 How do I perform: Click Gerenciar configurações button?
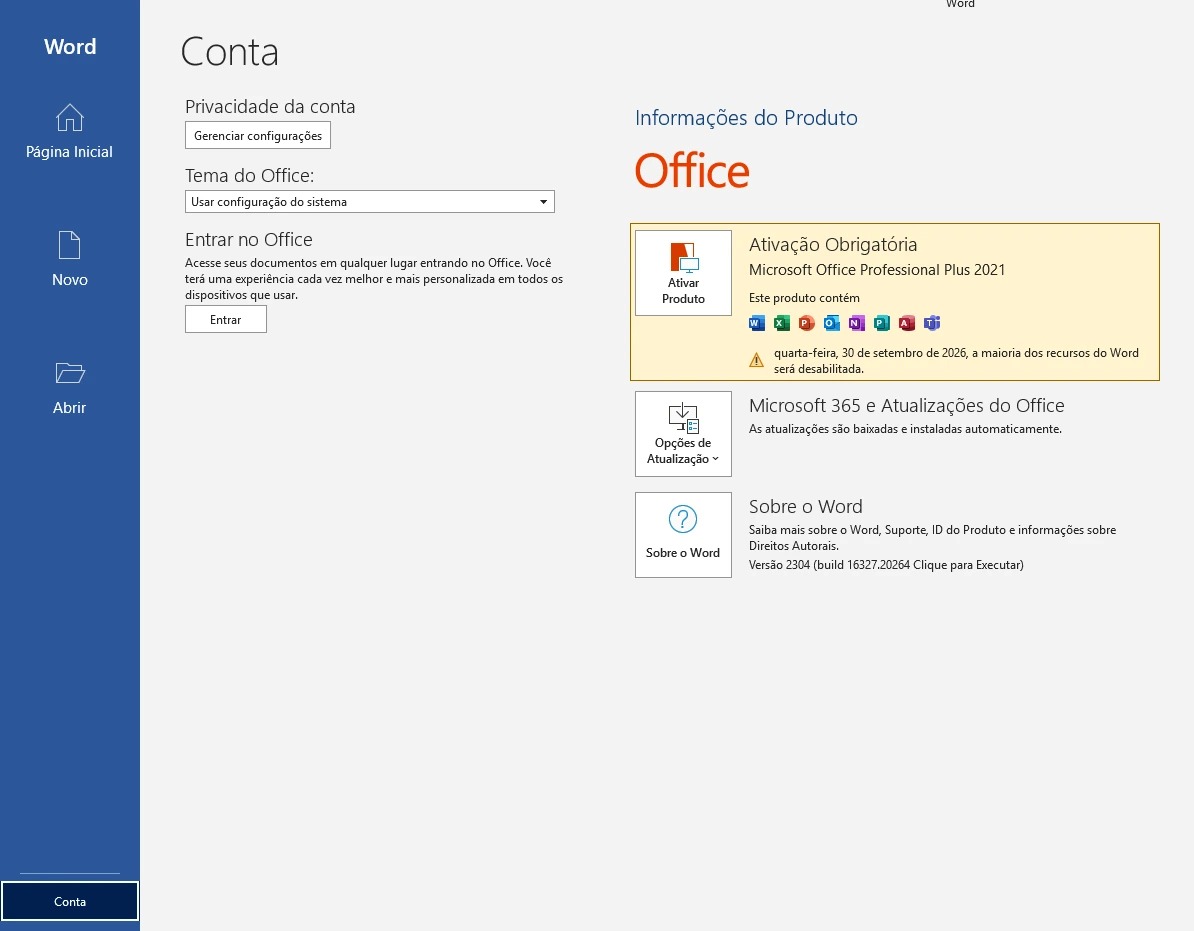click(x=257, y=136)
